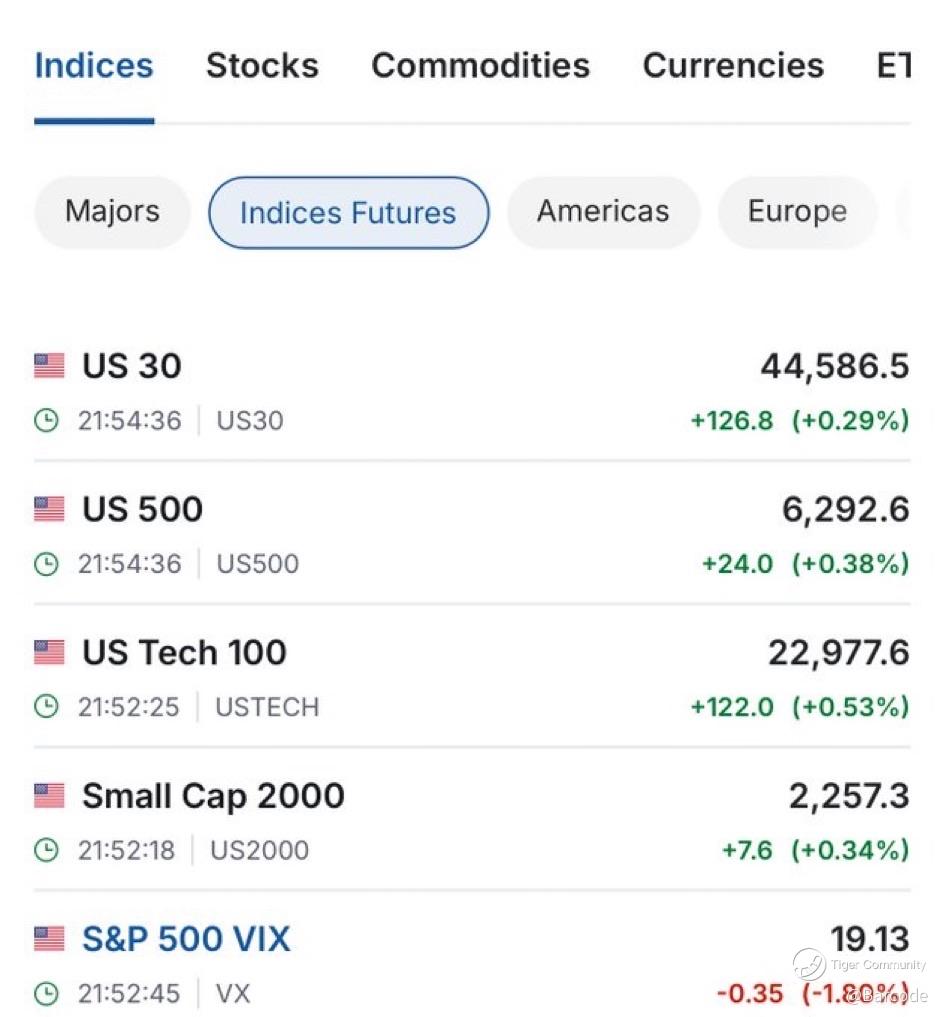Switch to the Stocks tab

pyautogui.click(x=262, y=66)
